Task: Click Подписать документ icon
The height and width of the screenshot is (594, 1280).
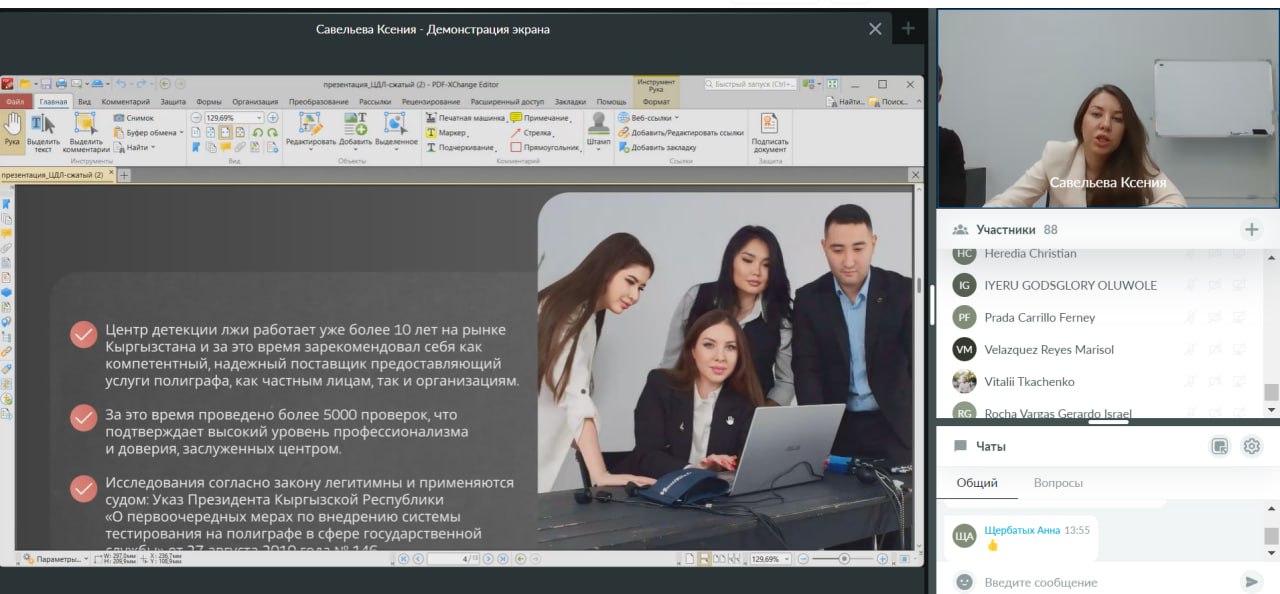Action: pos(769,131)
